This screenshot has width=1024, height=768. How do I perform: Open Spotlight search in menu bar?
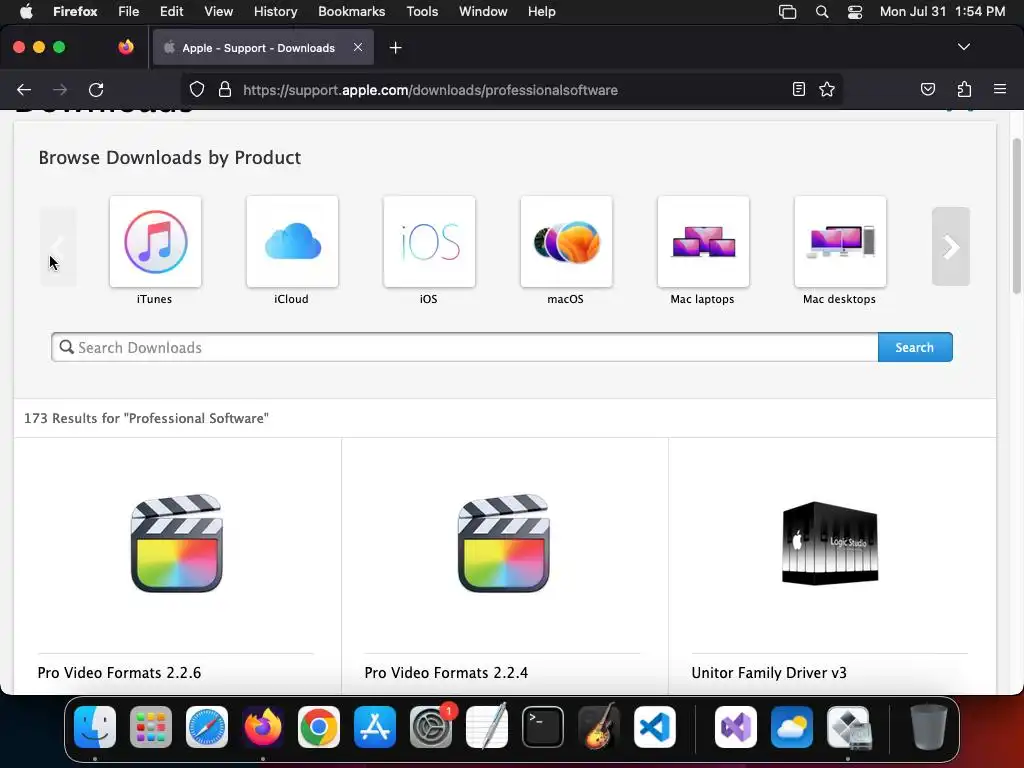tap(822, 12)
